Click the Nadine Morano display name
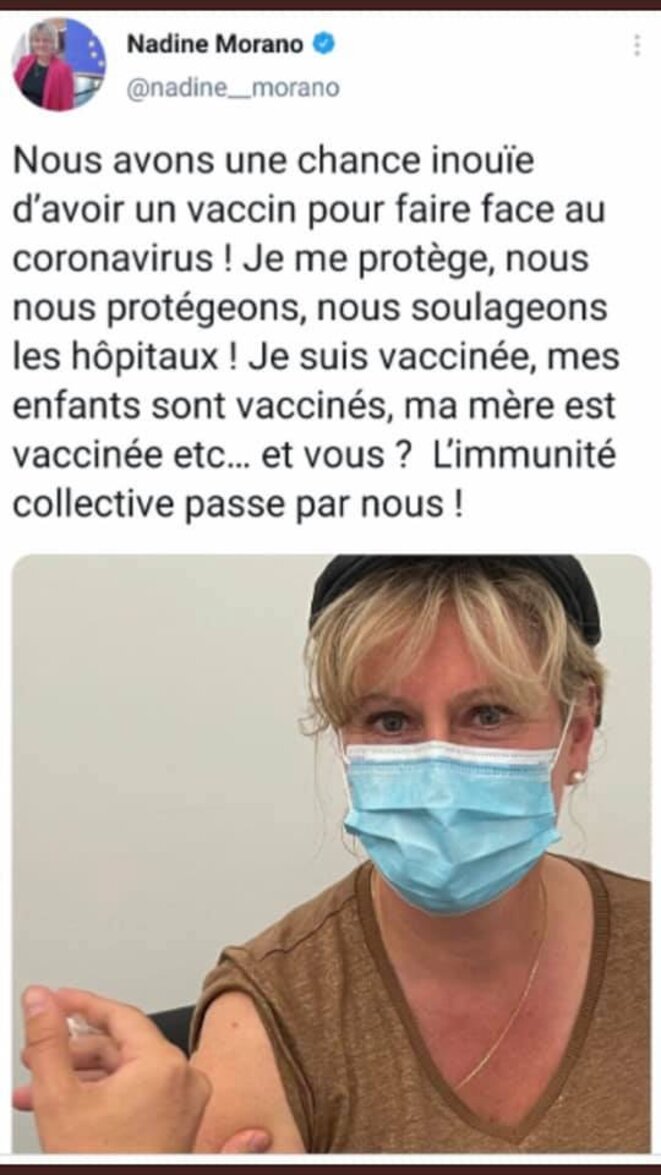661x1175 pixels. [x=215, y=45]
